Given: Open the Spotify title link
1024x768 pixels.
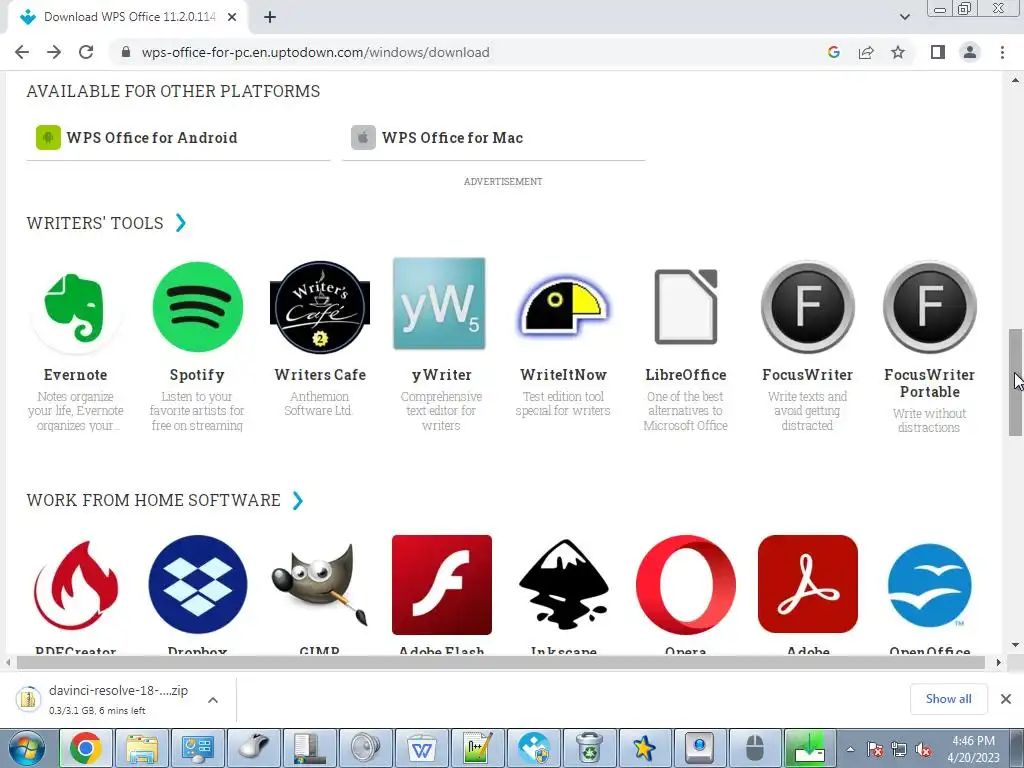Looking at the screenshot, I should (x=197, y=375).
